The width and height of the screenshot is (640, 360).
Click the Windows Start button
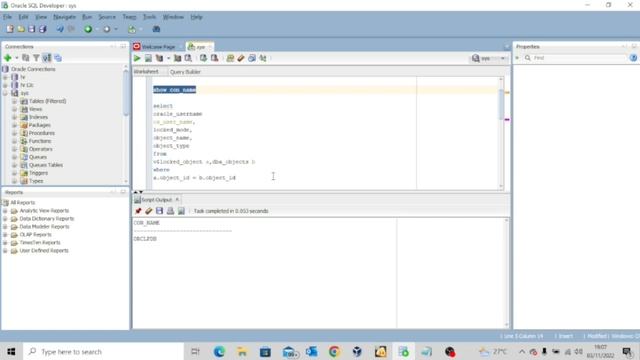click(x=11, y=351)
